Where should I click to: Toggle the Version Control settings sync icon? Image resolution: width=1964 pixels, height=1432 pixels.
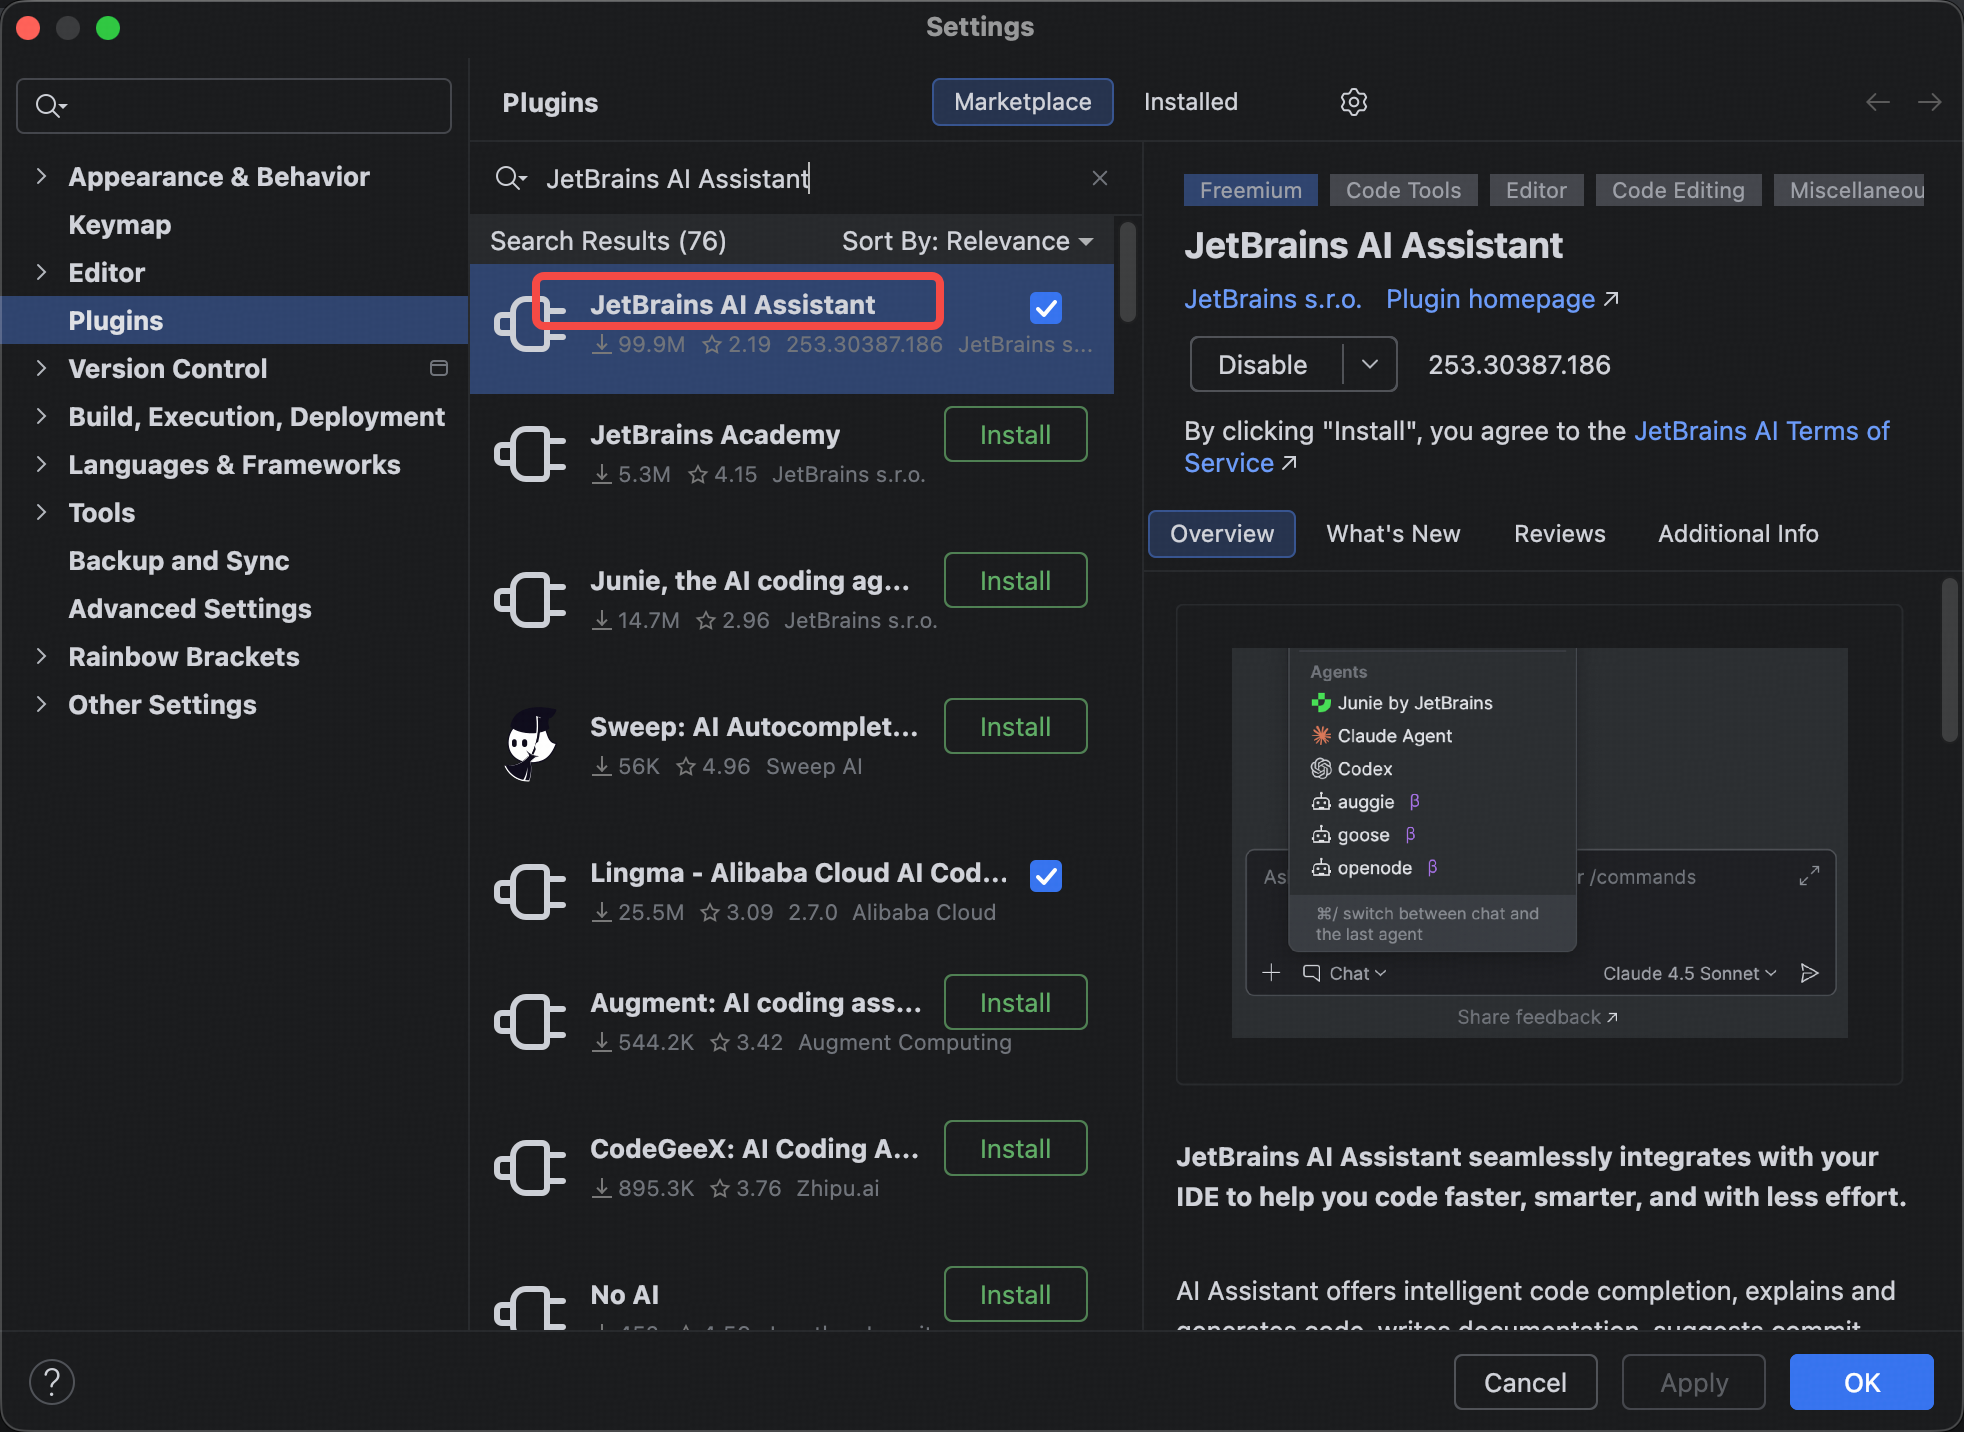439,368
